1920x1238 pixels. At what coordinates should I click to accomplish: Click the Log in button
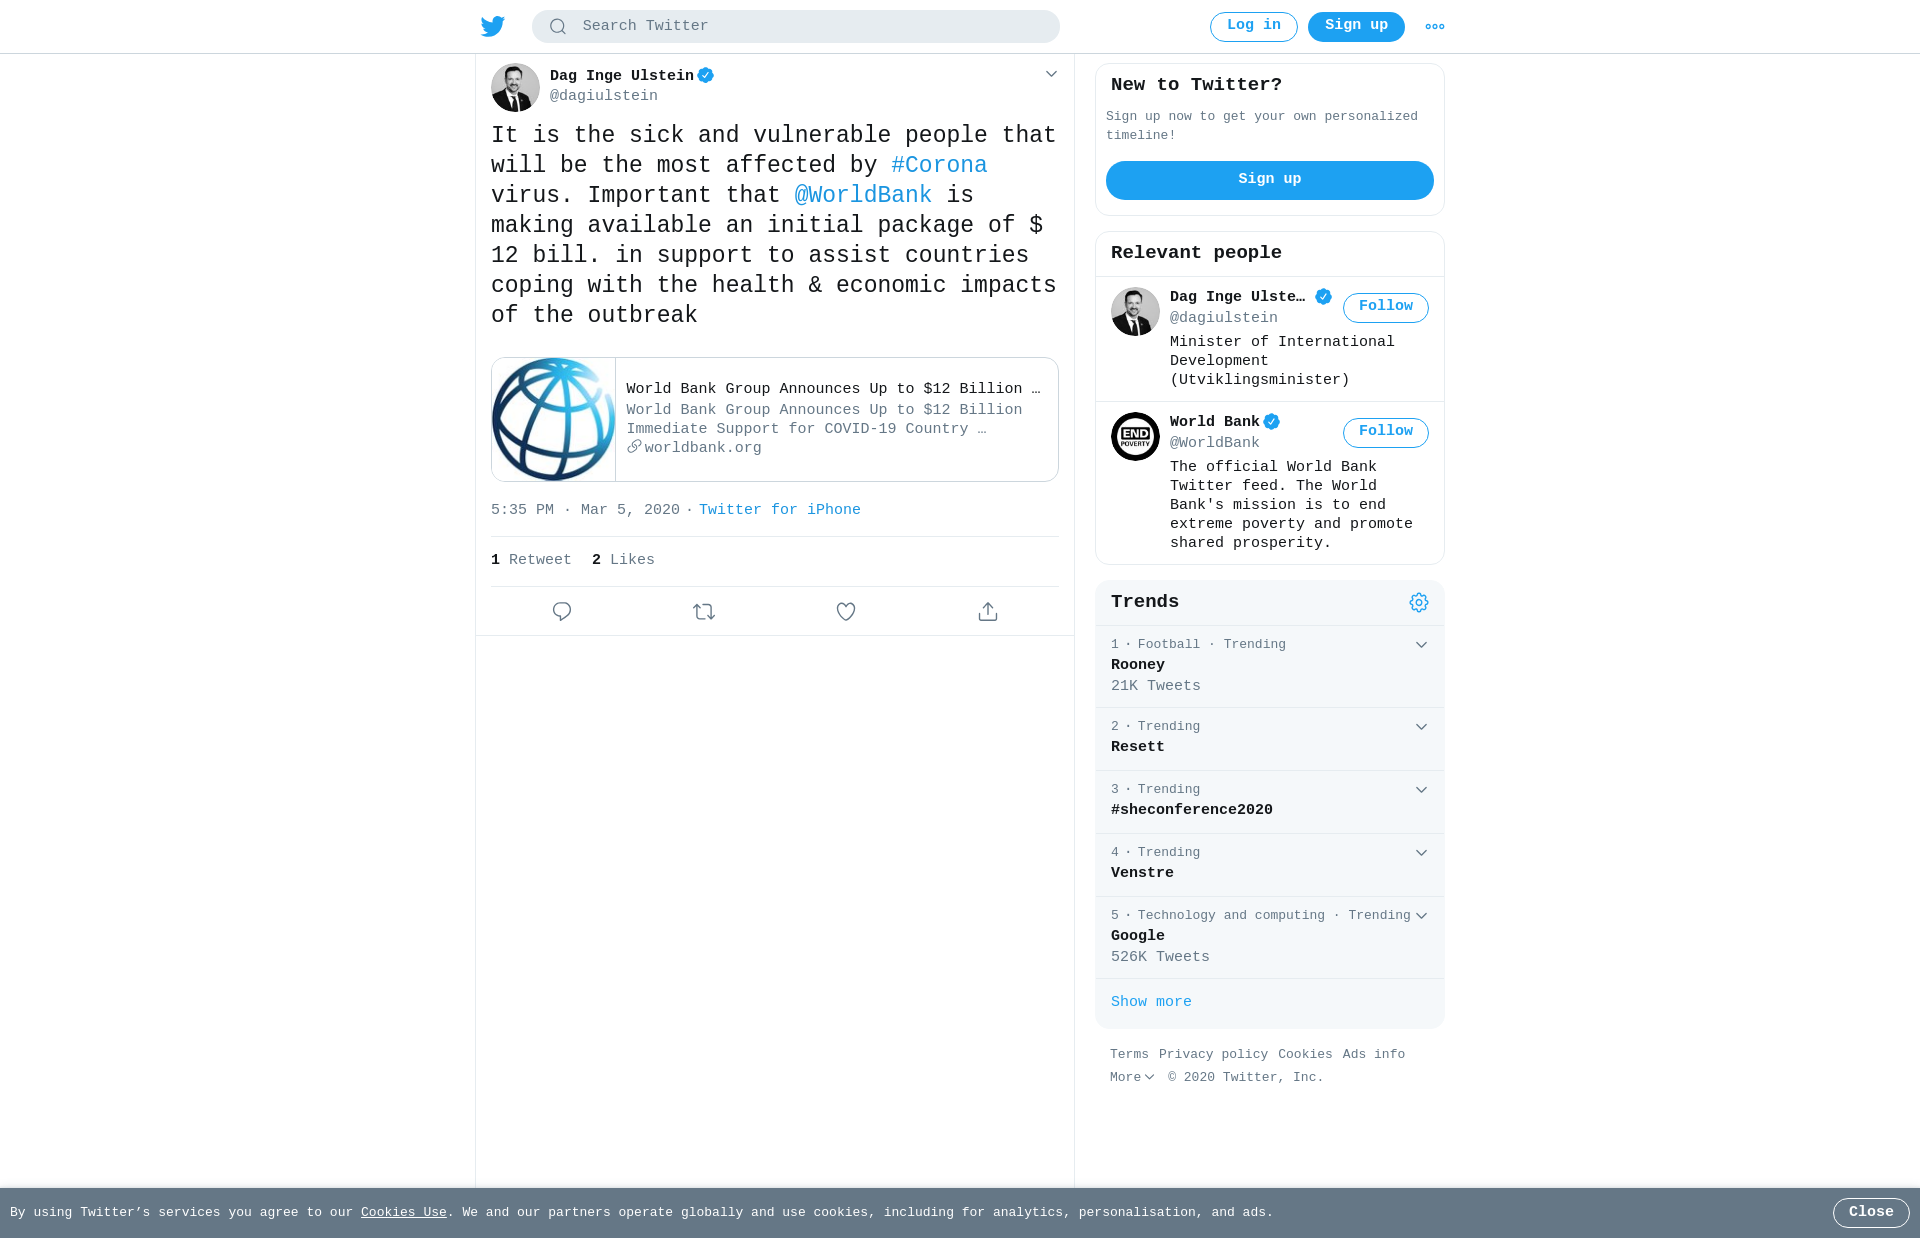(x=1254, y=27)
